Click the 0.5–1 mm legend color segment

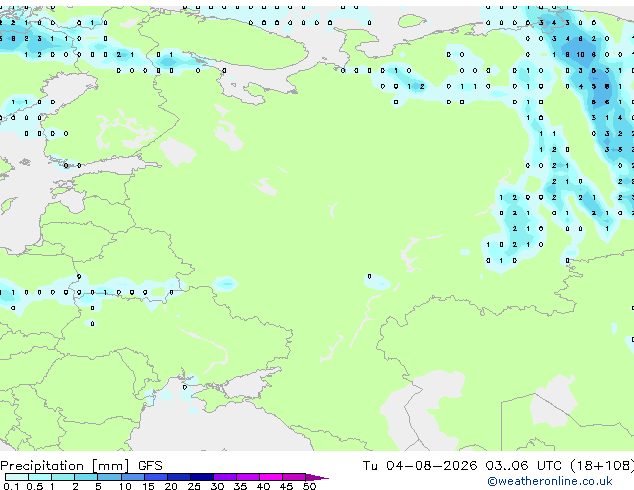[40, 477]
